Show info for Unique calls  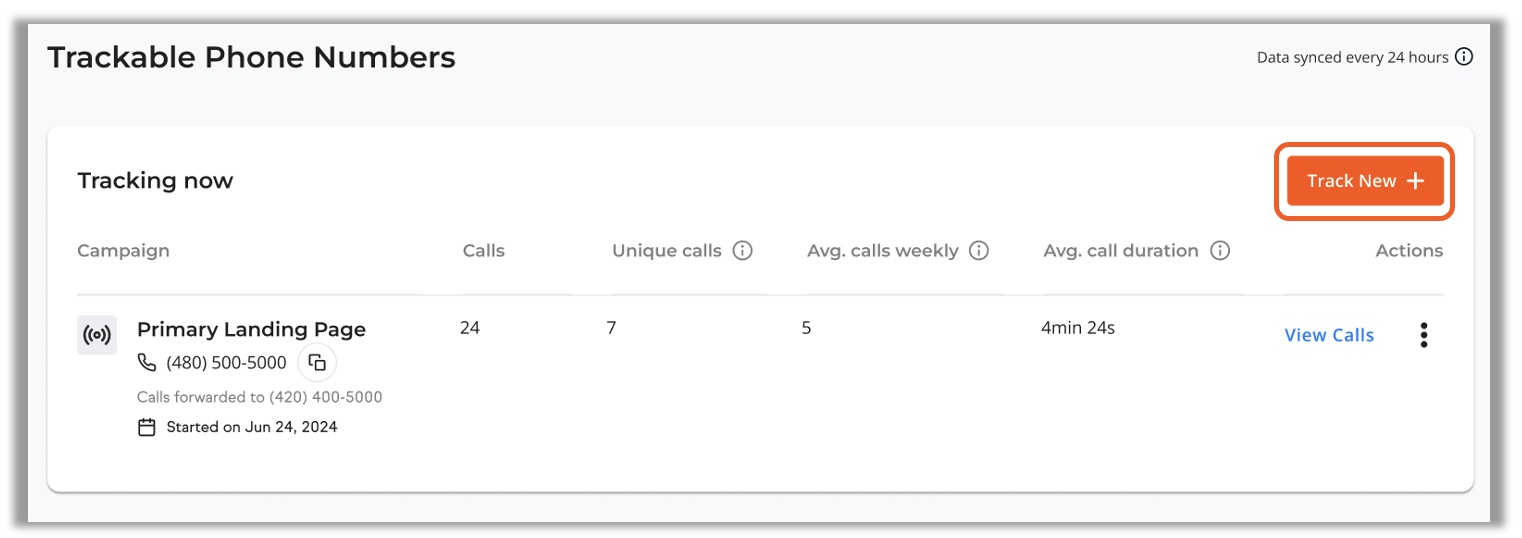coord(742,251)
